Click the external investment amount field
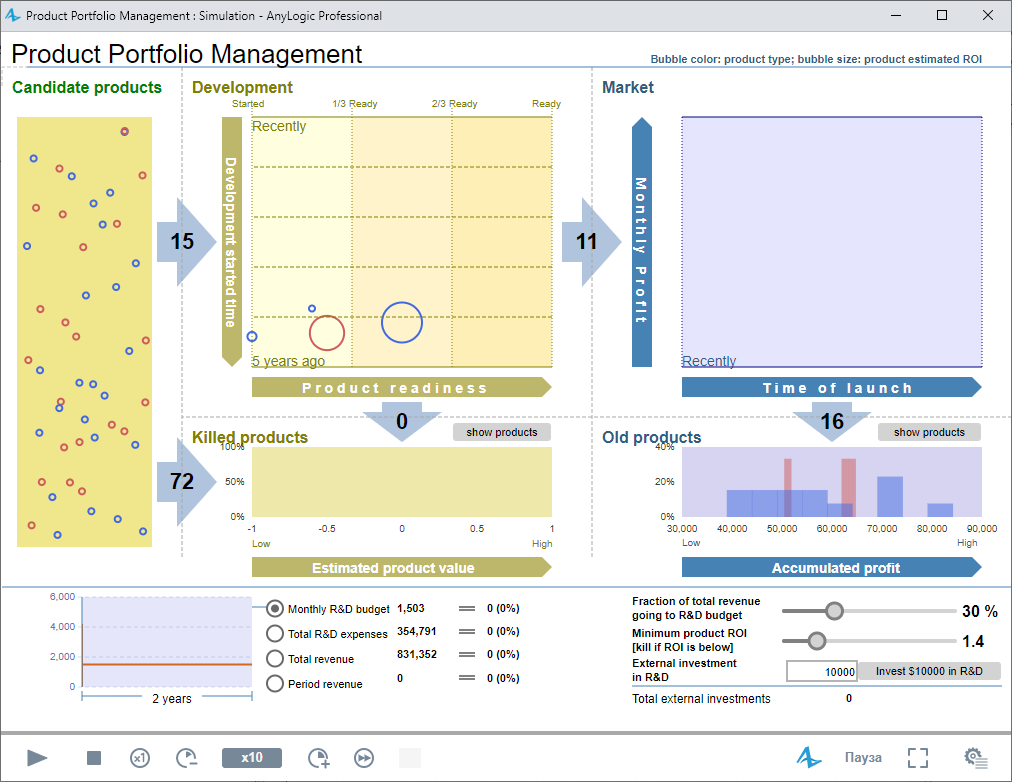 [822, 671]
